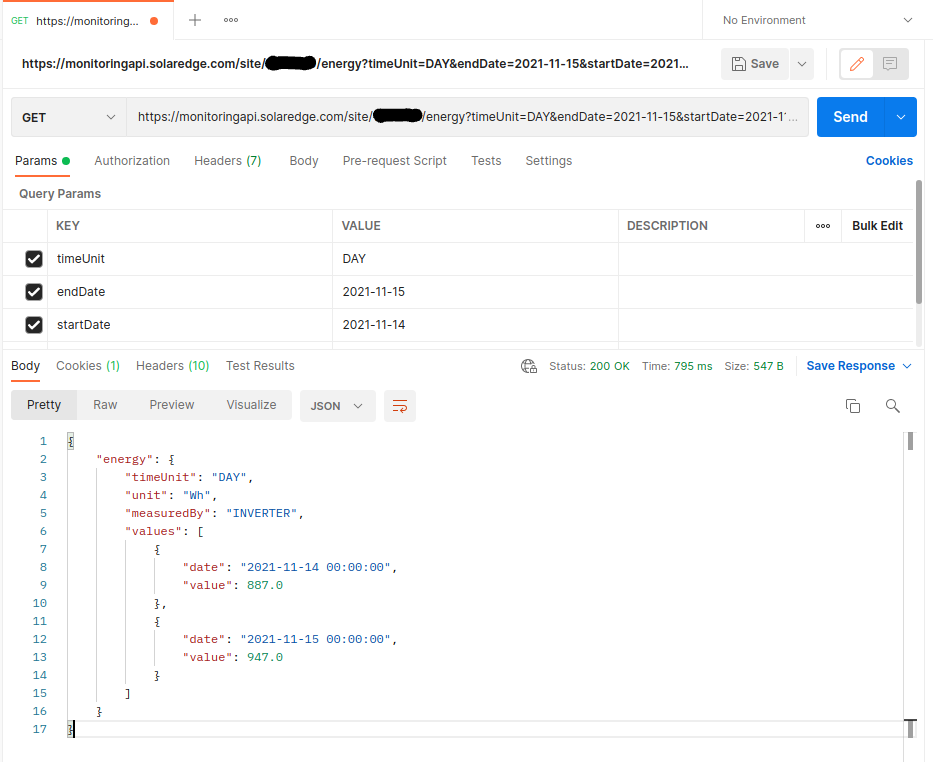Open a new request tab with plus icon
The width and height of the screenshot is (933, 762).
tap(194, 20)
